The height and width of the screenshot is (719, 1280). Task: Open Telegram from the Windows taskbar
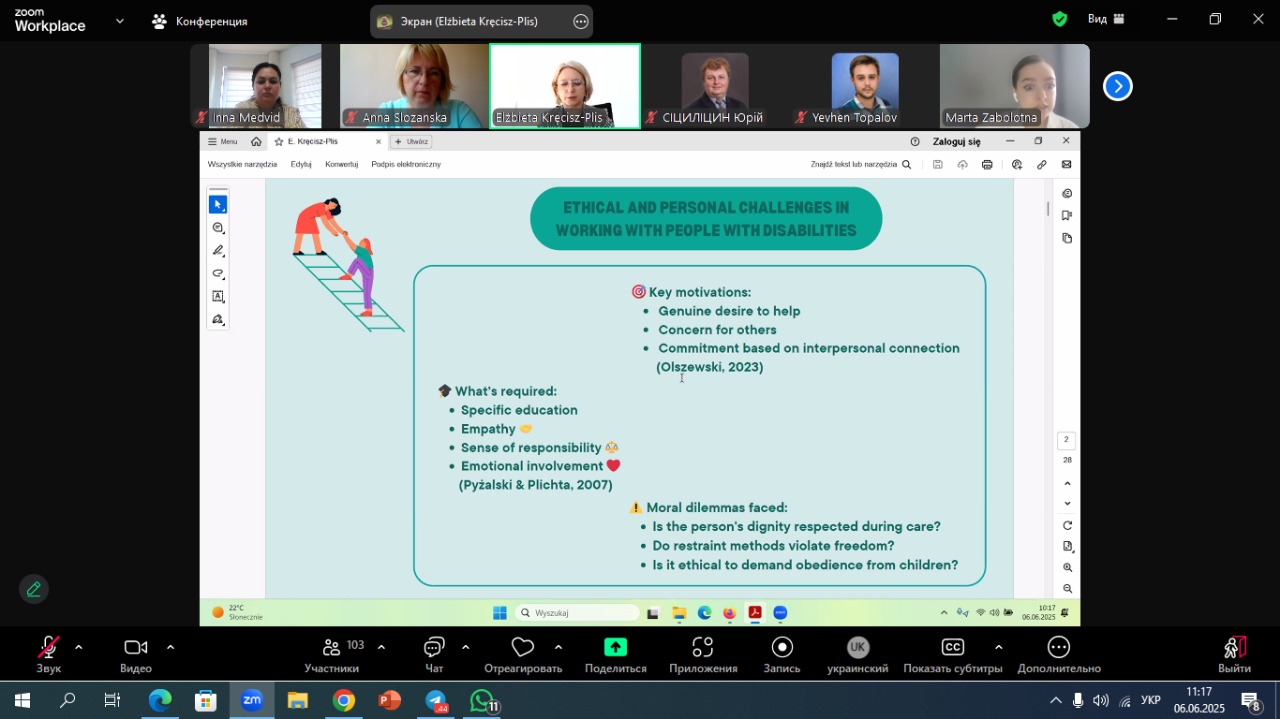click(x=436, y=701)
